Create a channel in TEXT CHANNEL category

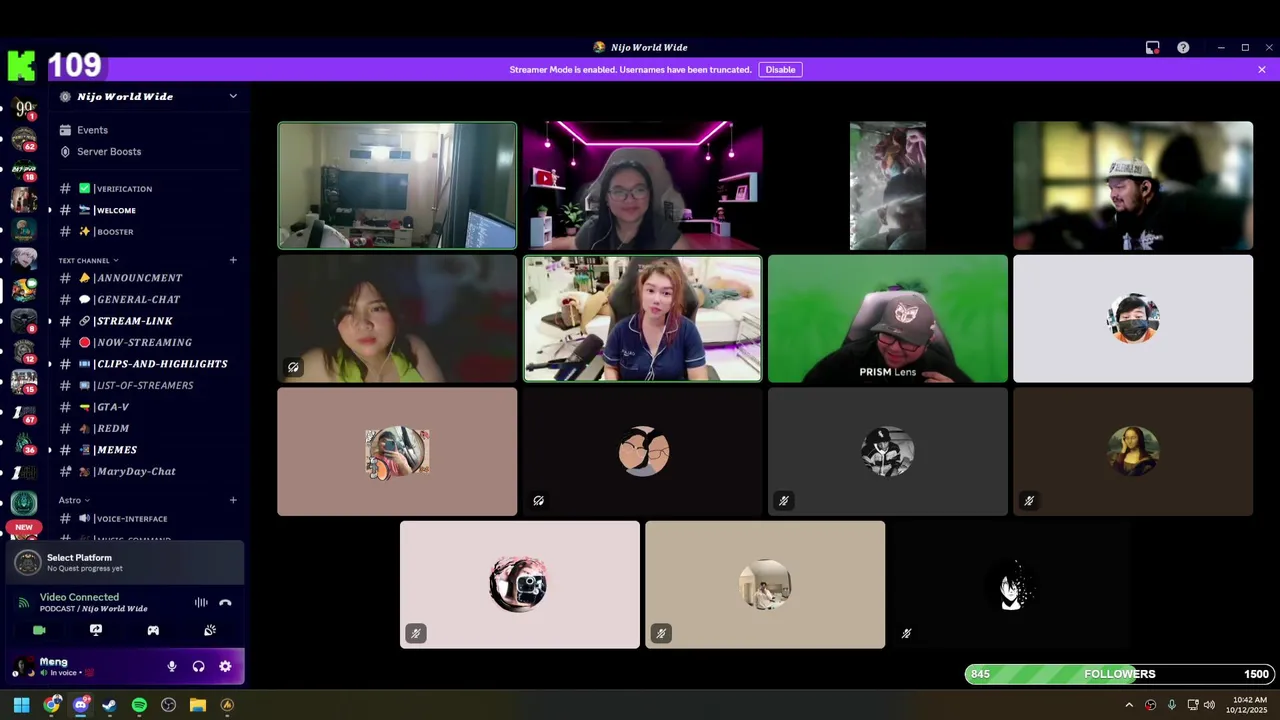tap(233, 260)
